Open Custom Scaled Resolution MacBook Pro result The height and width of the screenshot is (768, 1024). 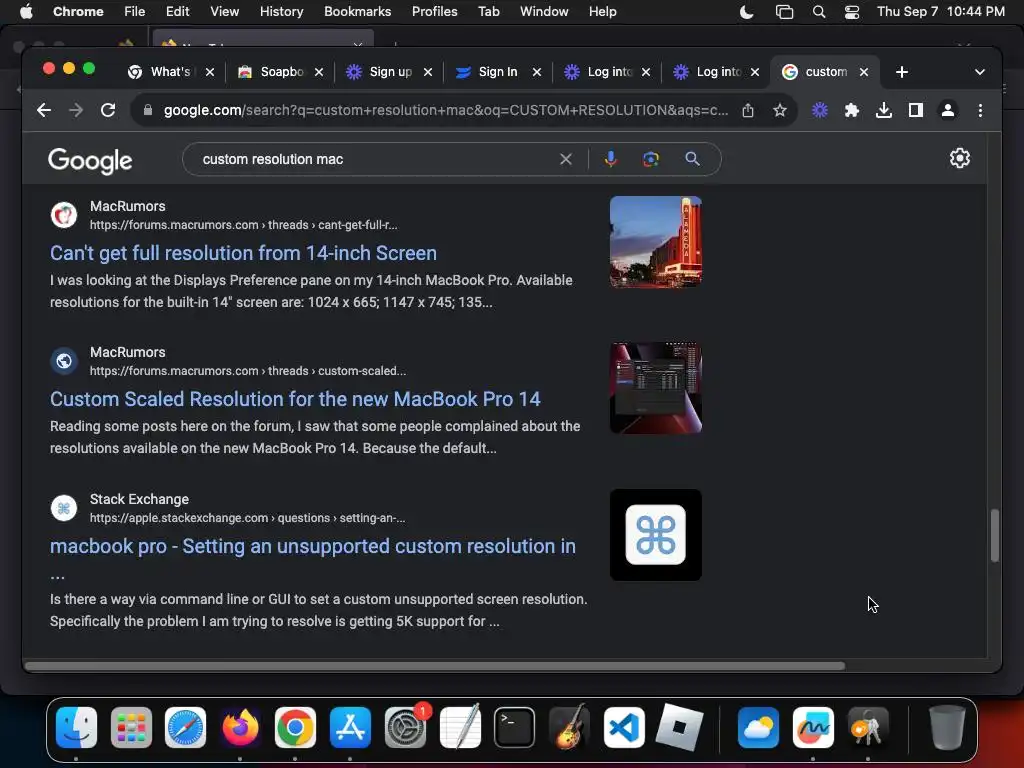tap(295, 399)
